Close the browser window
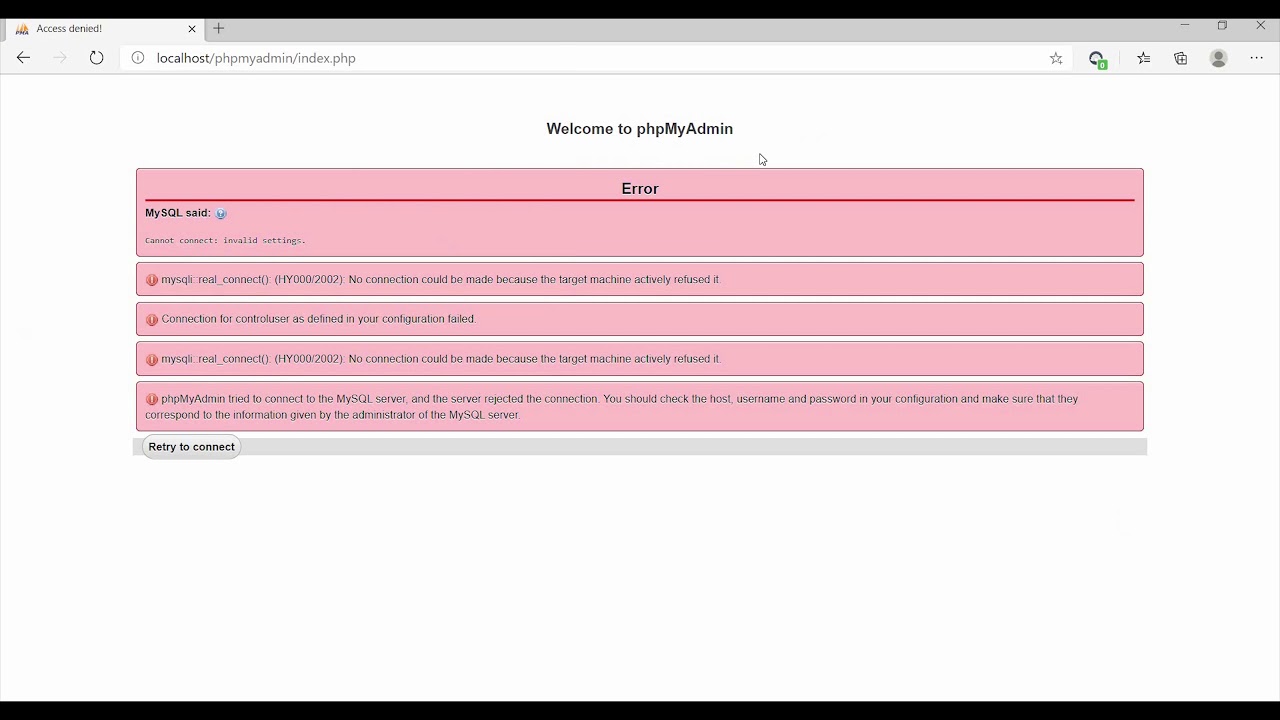1280x720 pixels. [x=1260, y=25]
